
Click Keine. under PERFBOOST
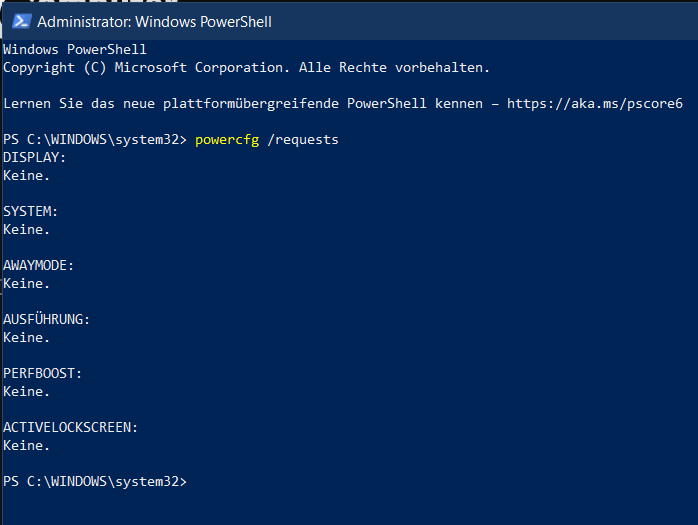pos(26,391)
